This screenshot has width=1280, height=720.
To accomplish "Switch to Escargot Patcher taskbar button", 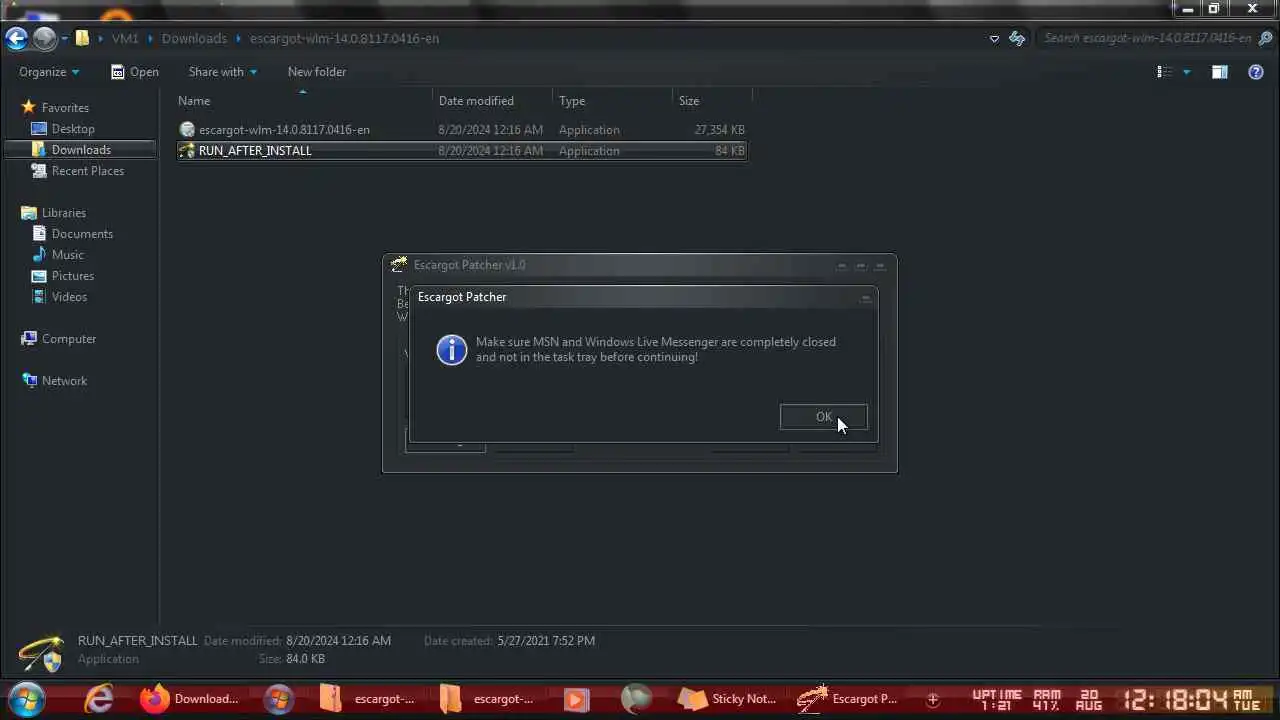I will tap(848, 698).
